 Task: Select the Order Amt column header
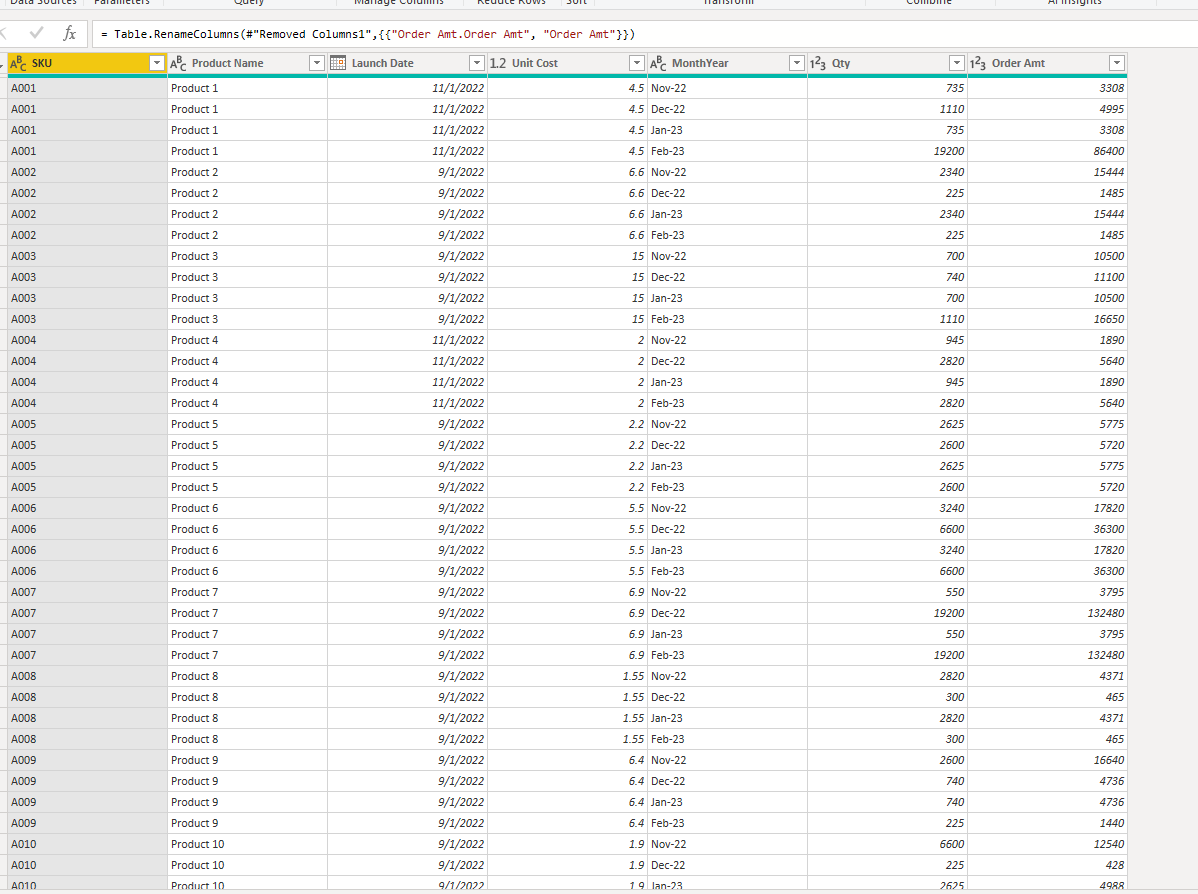[1047, 63]
